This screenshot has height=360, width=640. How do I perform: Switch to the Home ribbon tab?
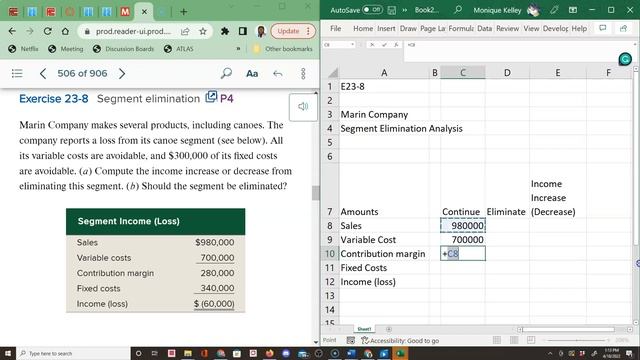point(363,29)
